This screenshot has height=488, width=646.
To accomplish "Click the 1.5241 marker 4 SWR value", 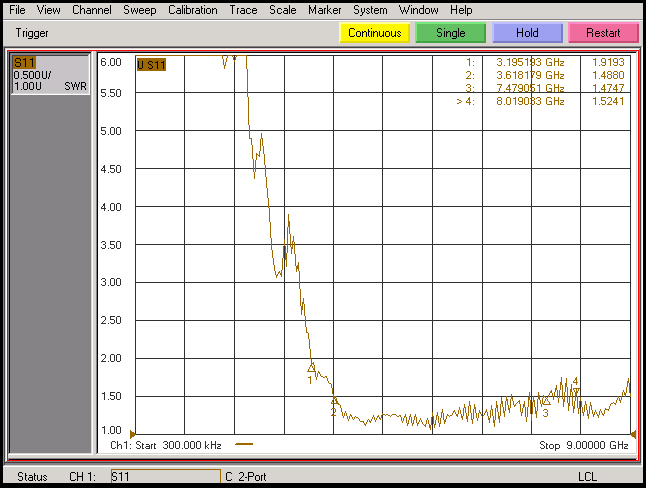I will pyautogui.click(x=608, y=101).
